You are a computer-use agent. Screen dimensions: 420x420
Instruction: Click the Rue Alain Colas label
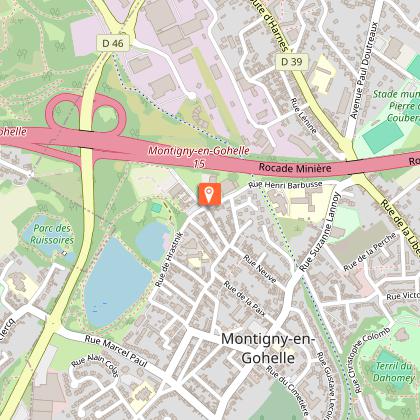click(95, 365)
